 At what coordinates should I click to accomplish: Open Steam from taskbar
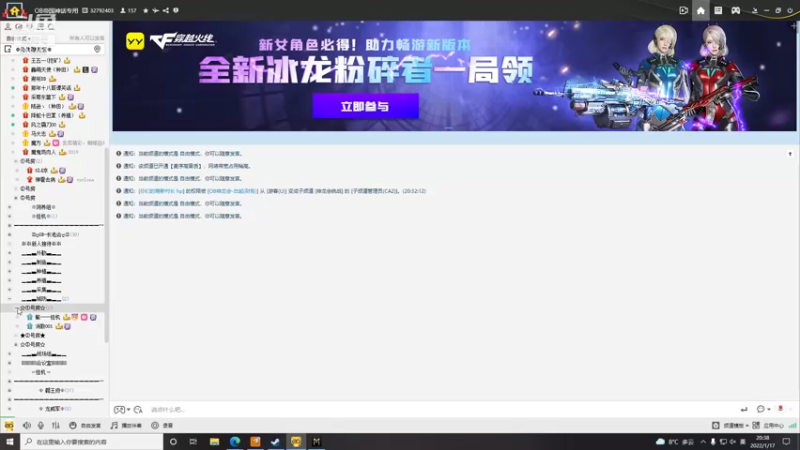click(276, 442)
